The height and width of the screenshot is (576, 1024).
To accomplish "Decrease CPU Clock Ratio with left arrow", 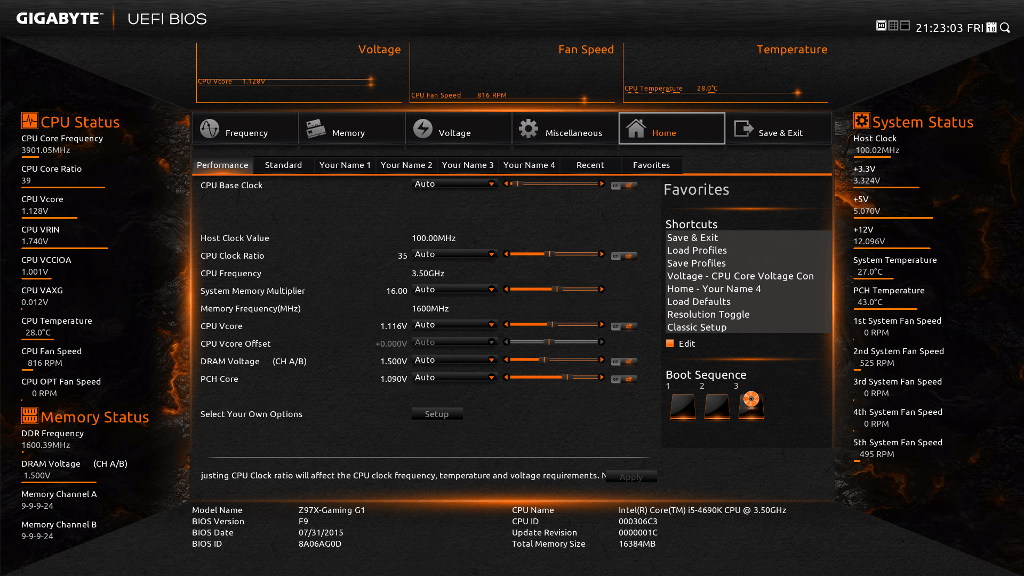I will point(506,254).
